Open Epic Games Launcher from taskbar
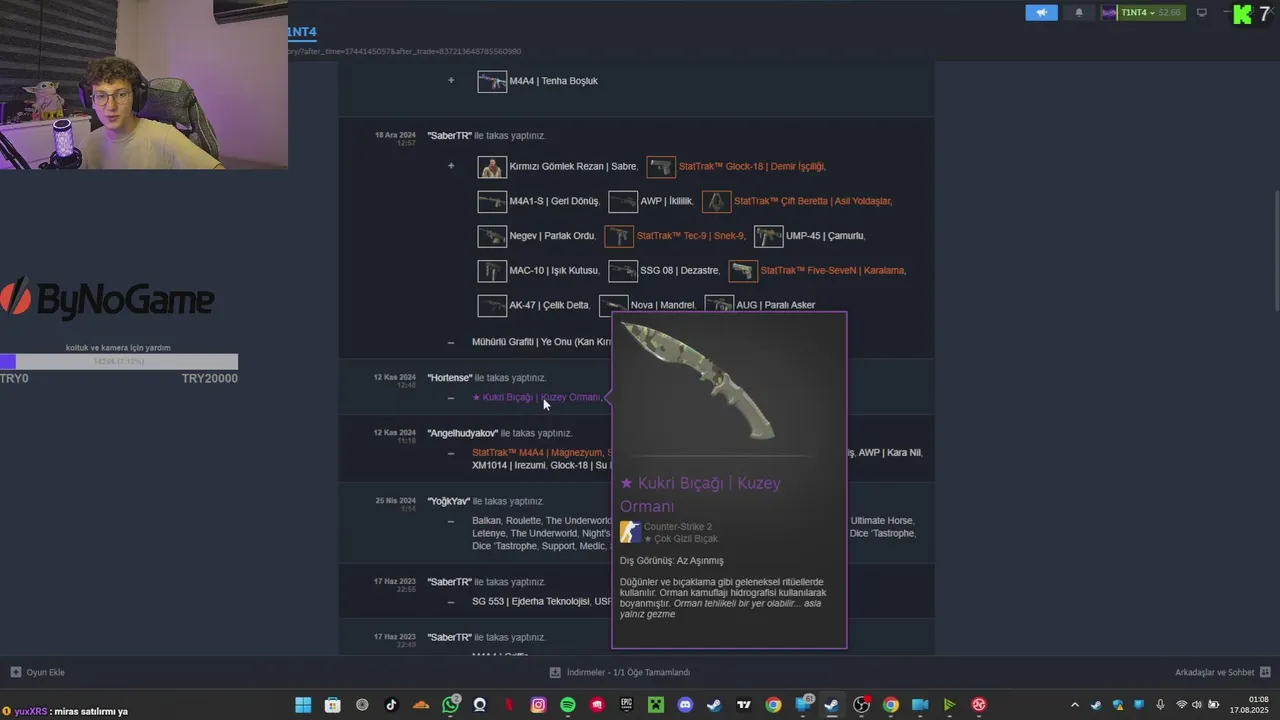 627,705
